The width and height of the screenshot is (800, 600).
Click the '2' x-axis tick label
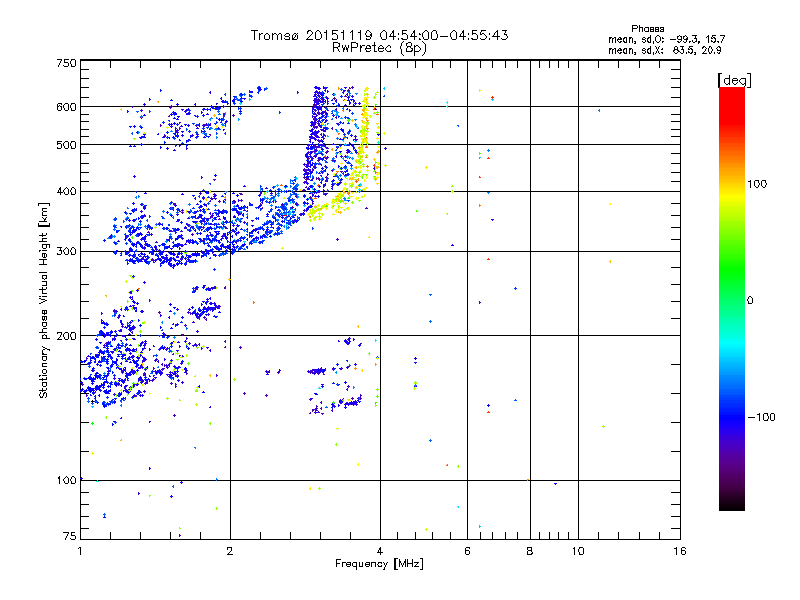point(230,551)
